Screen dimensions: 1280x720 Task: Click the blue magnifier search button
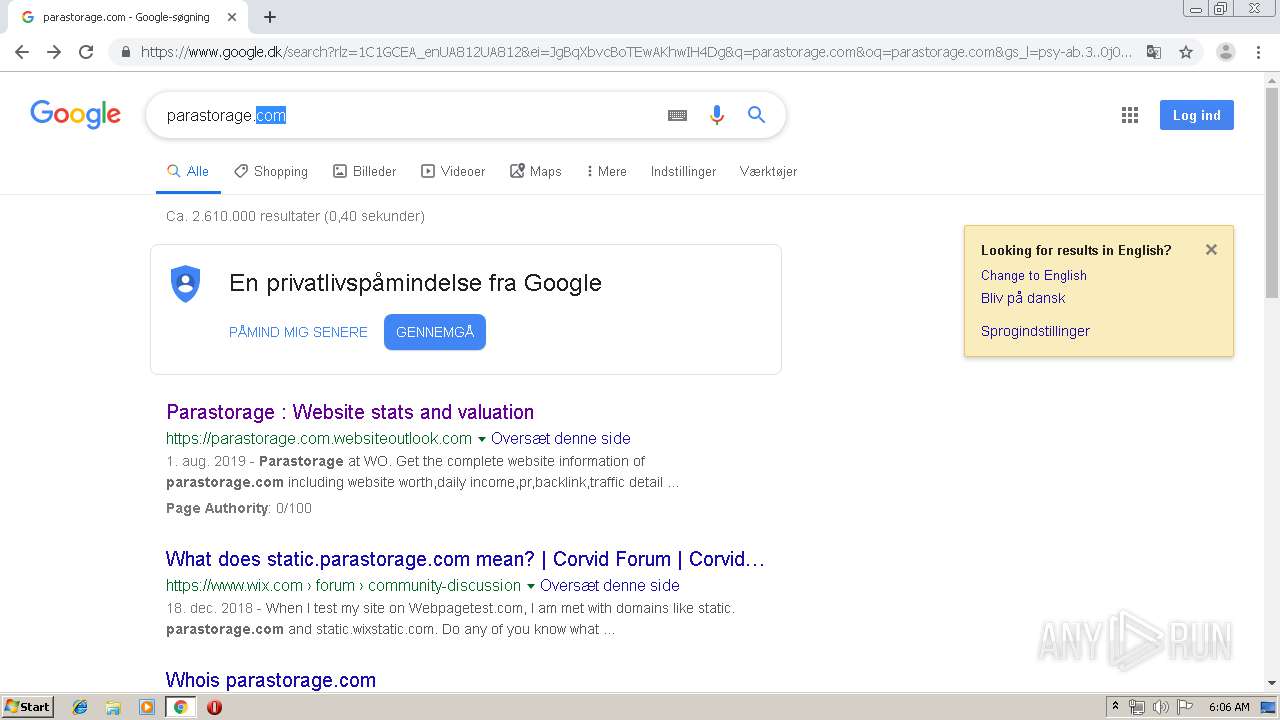tap(757, 115)
